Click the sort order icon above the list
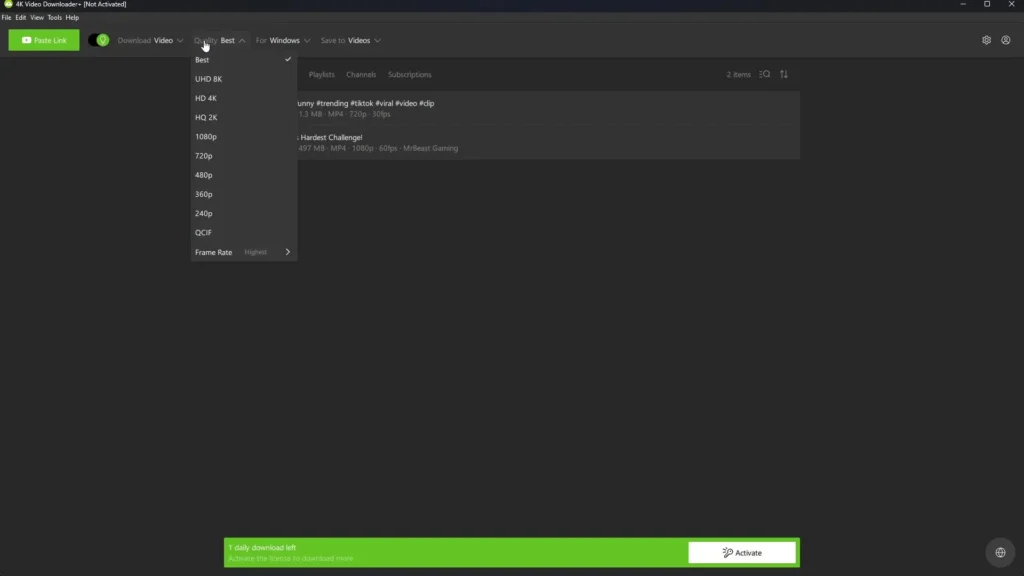Viewport: 1024px width, 576px height. tap(784, 74)
